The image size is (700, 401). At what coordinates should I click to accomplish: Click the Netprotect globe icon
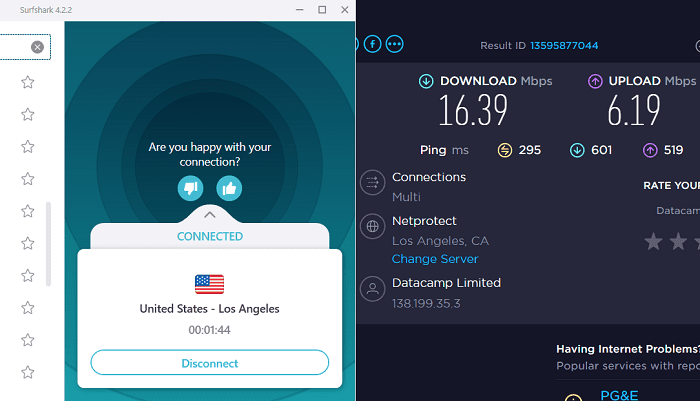click(x=373, y=227)
